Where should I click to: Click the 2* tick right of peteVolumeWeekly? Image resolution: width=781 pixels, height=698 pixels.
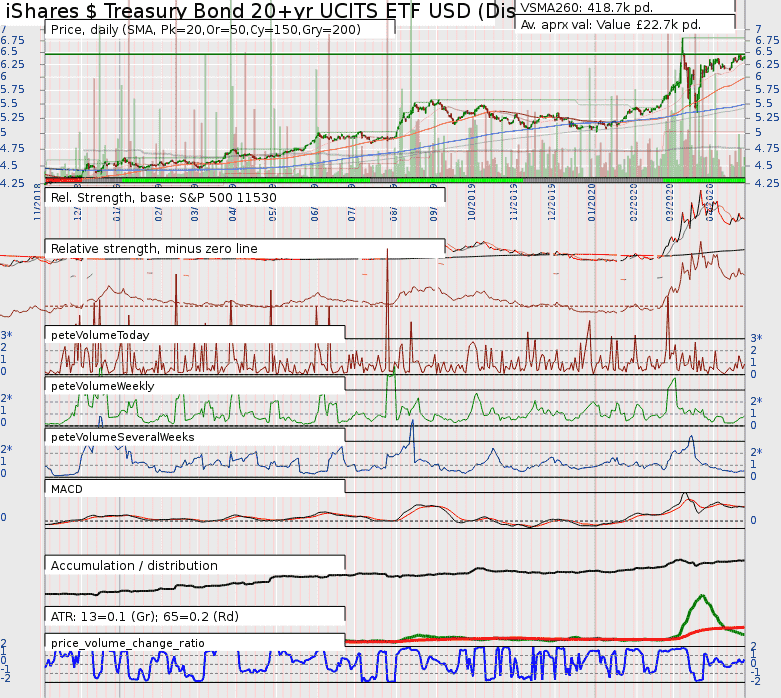point(756,401)
